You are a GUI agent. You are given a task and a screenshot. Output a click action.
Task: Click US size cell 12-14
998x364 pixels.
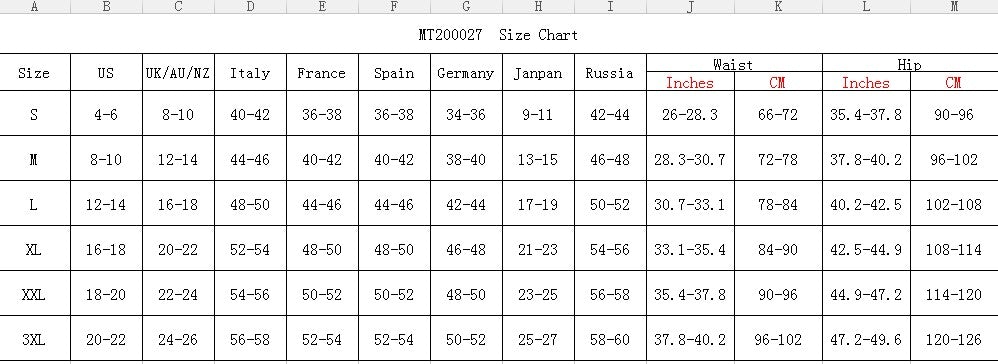coord(106,204)
